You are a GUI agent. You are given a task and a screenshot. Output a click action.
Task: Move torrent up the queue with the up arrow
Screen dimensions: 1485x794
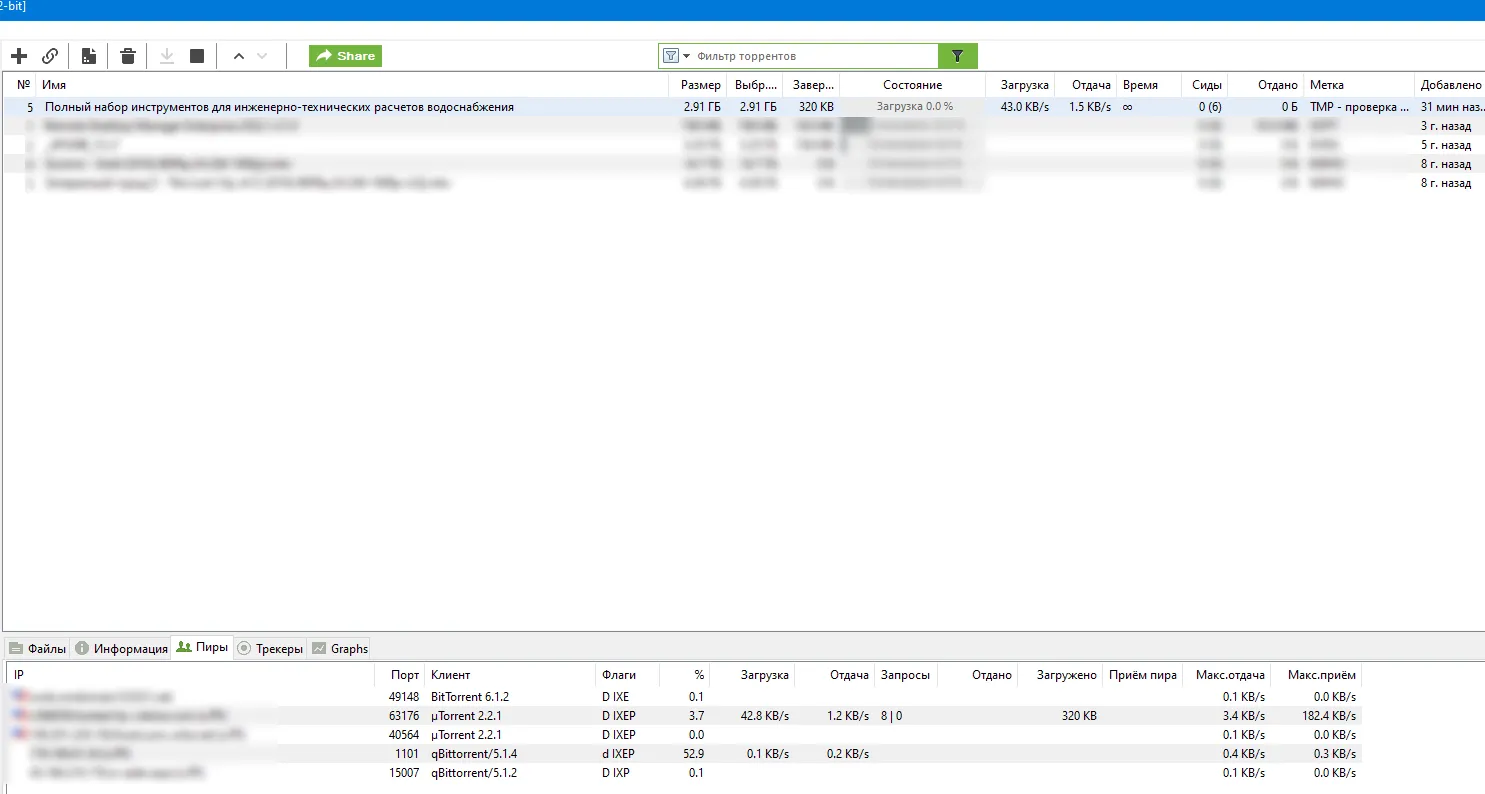[238, 56]
